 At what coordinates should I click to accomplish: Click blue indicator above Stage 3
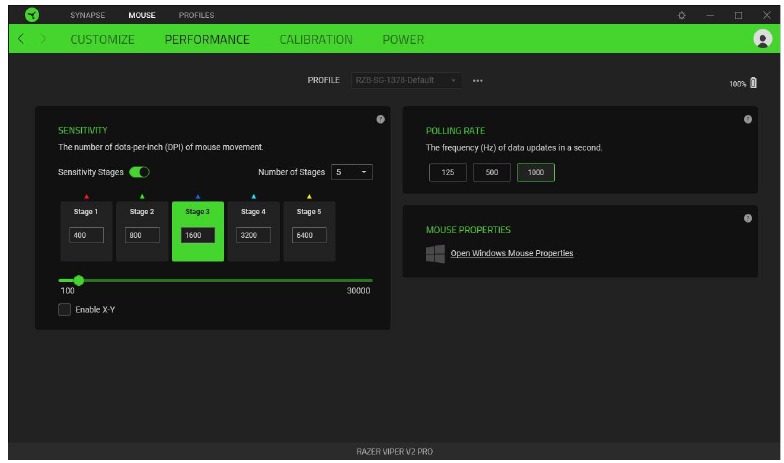[x=198, y=196]
